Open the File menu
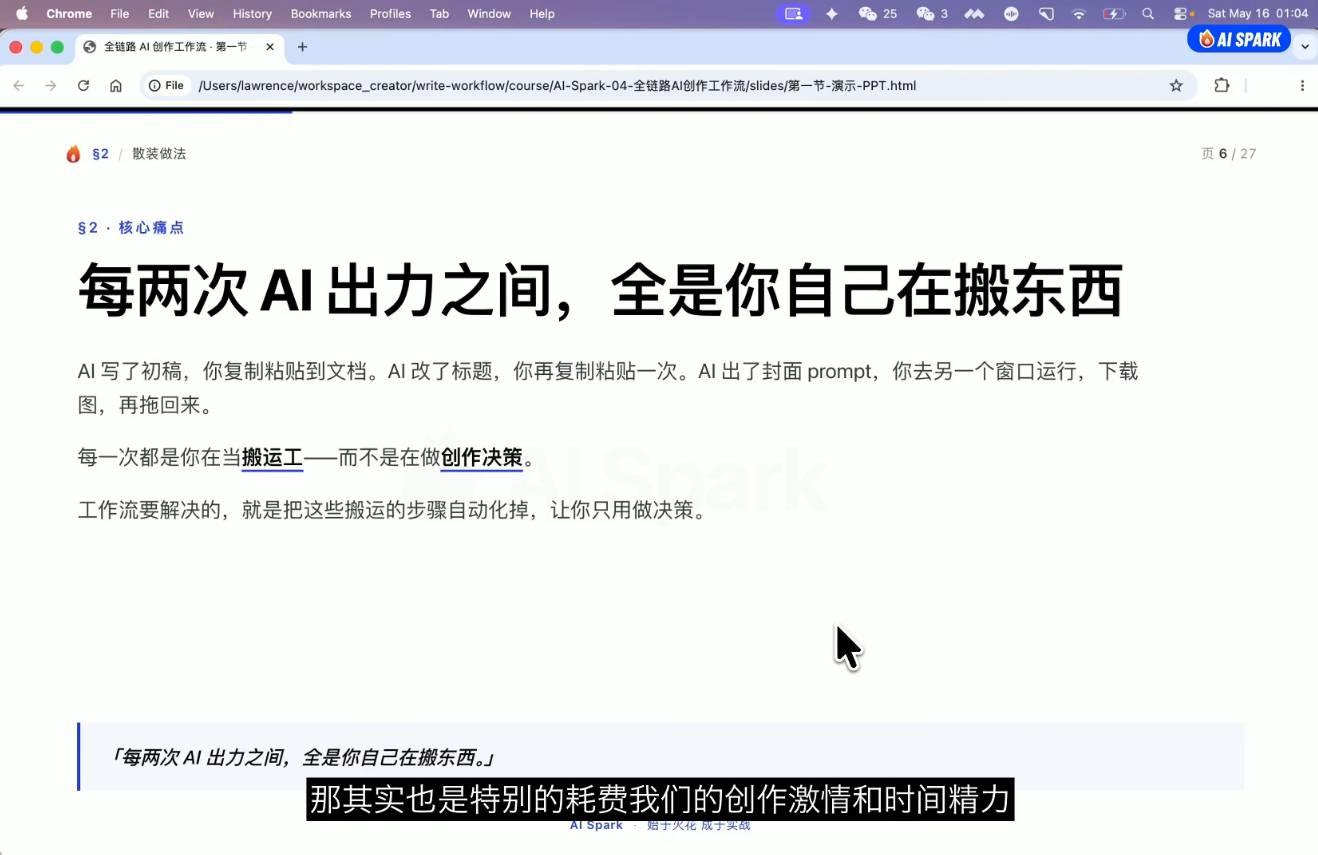This screenshot has width=1318, height=855. point(119,14)
